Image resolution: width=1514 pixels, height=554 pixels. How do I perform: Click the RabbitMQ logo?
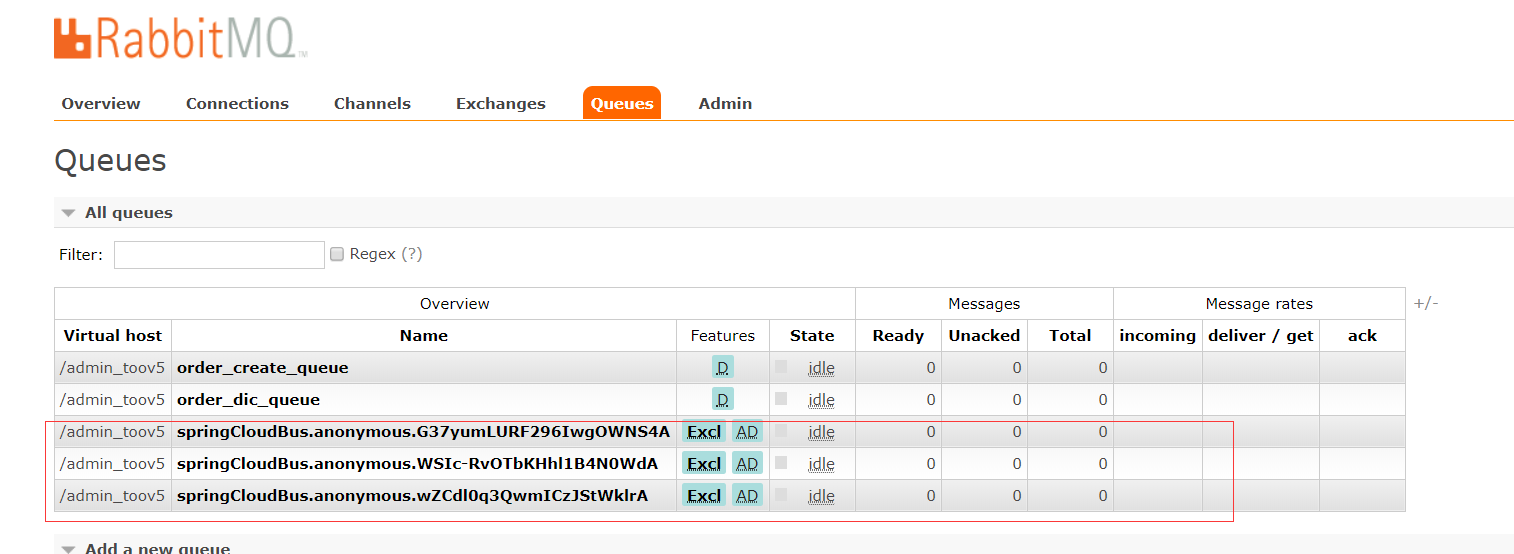[x=180, y=38]
